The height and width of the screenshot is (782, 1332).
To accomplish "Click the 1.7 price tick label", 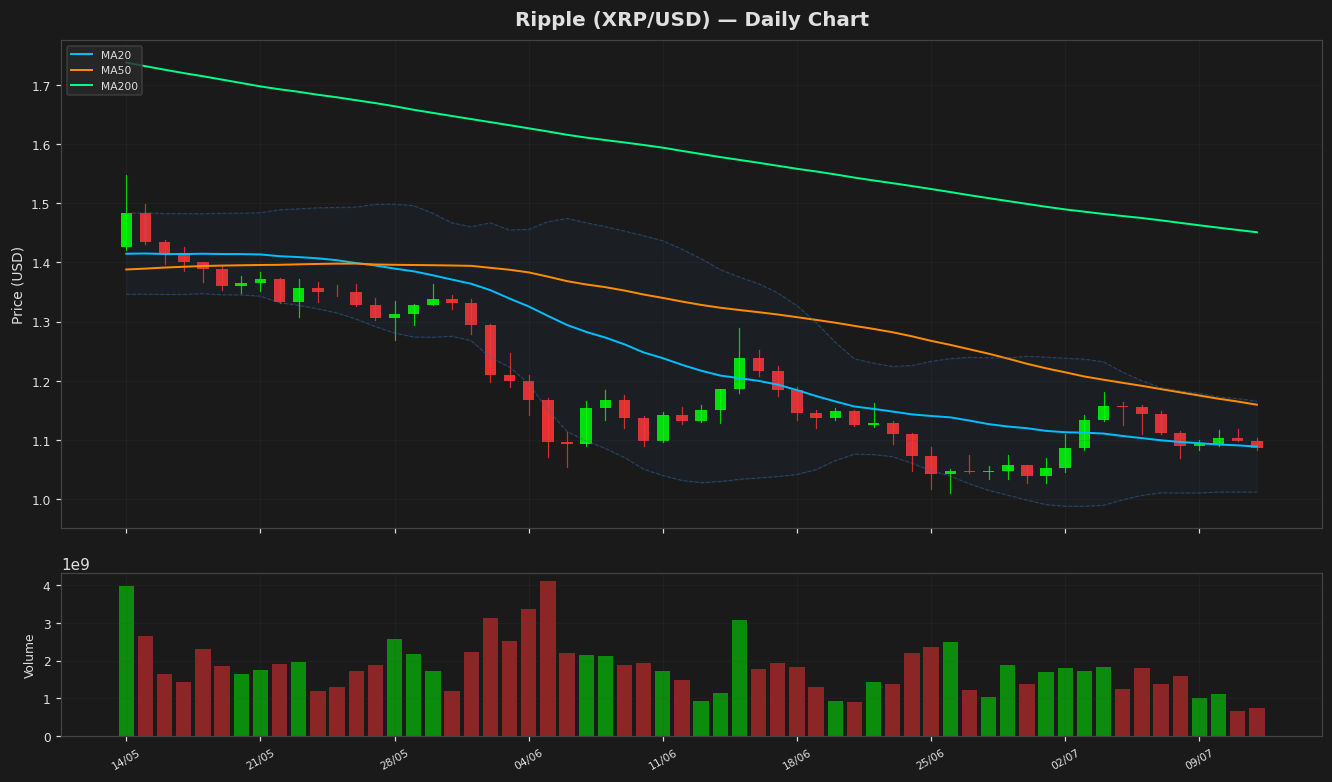I will pos(41,86).
